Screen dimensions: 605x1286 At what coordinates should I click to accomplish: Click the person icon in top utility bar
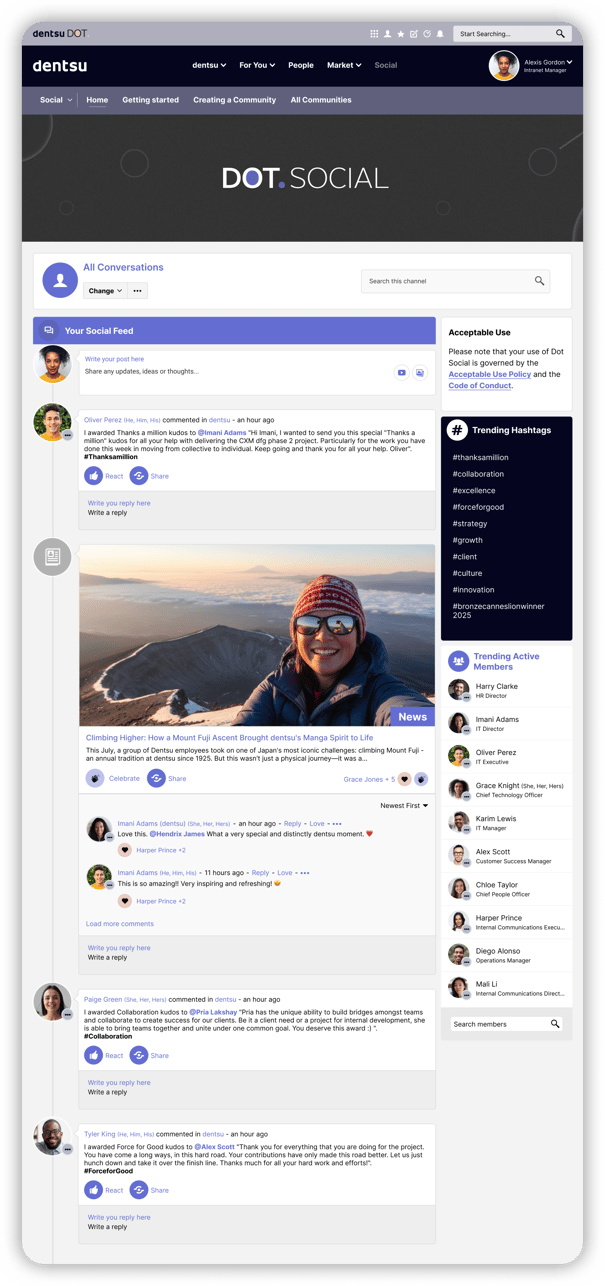tap(388, 33)
